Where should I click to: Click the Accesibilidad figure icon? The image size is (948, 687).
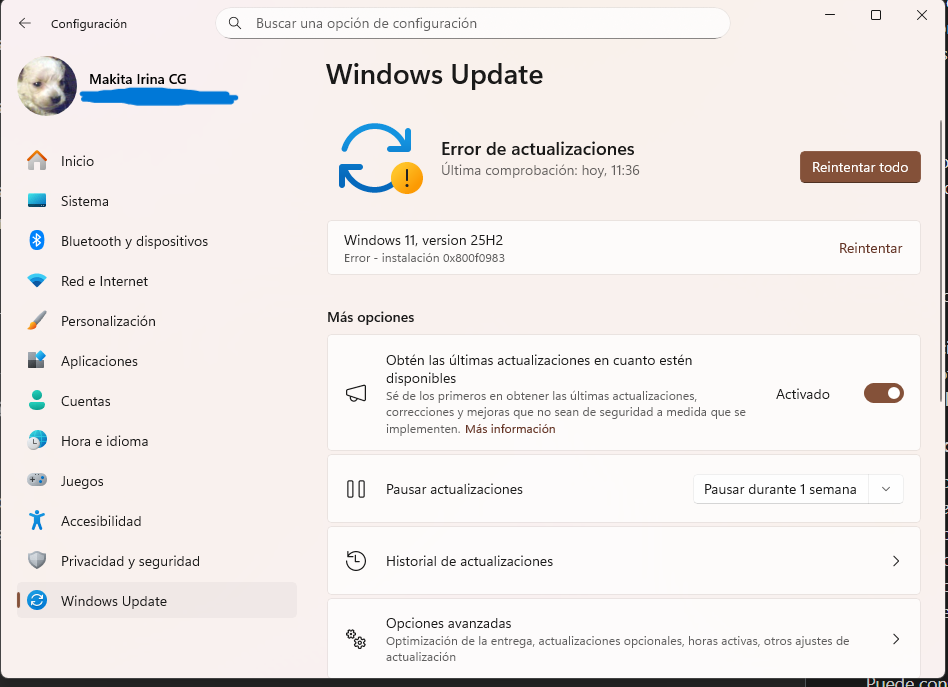(x=37, y=520)
